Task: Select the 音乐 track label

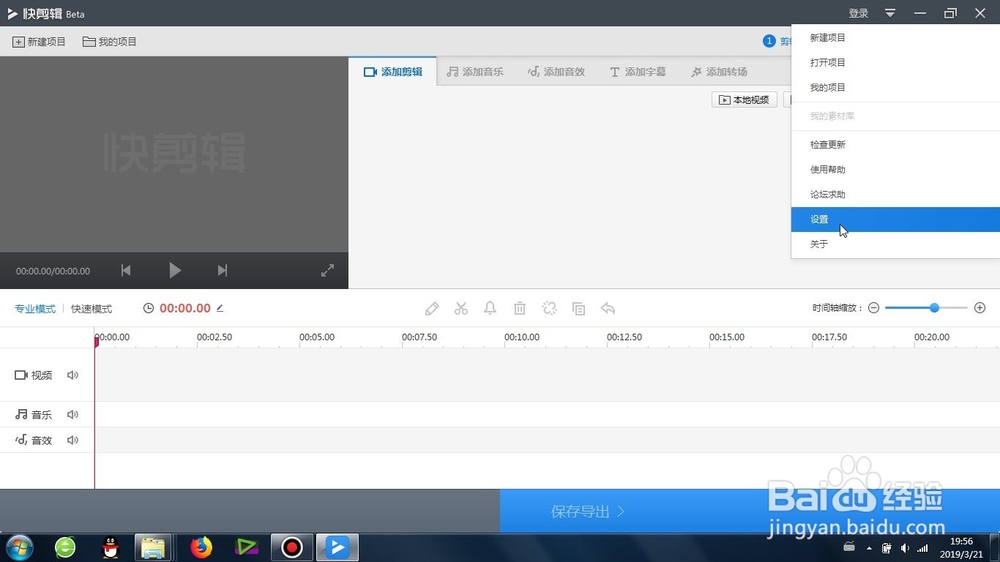Action: pyautogui.click(x=34, y=415)
